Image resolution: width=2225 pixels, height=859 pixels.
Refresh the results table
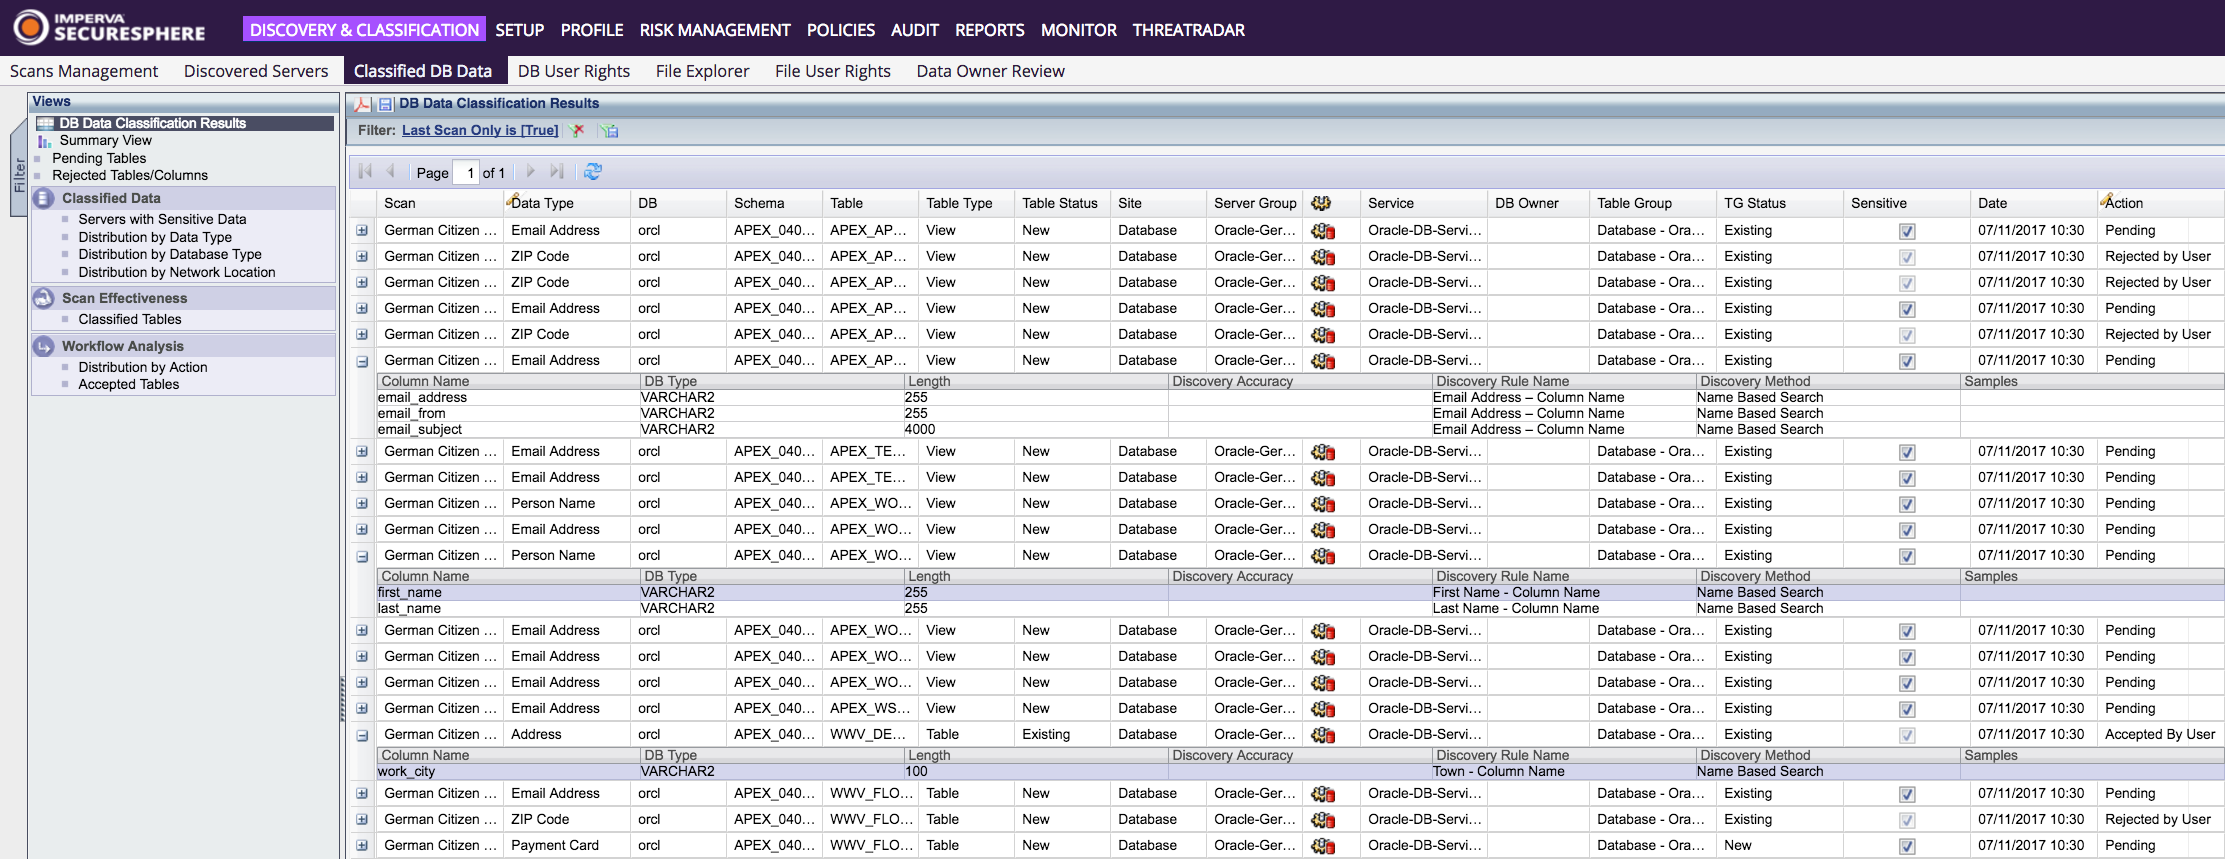coord(593,172)
